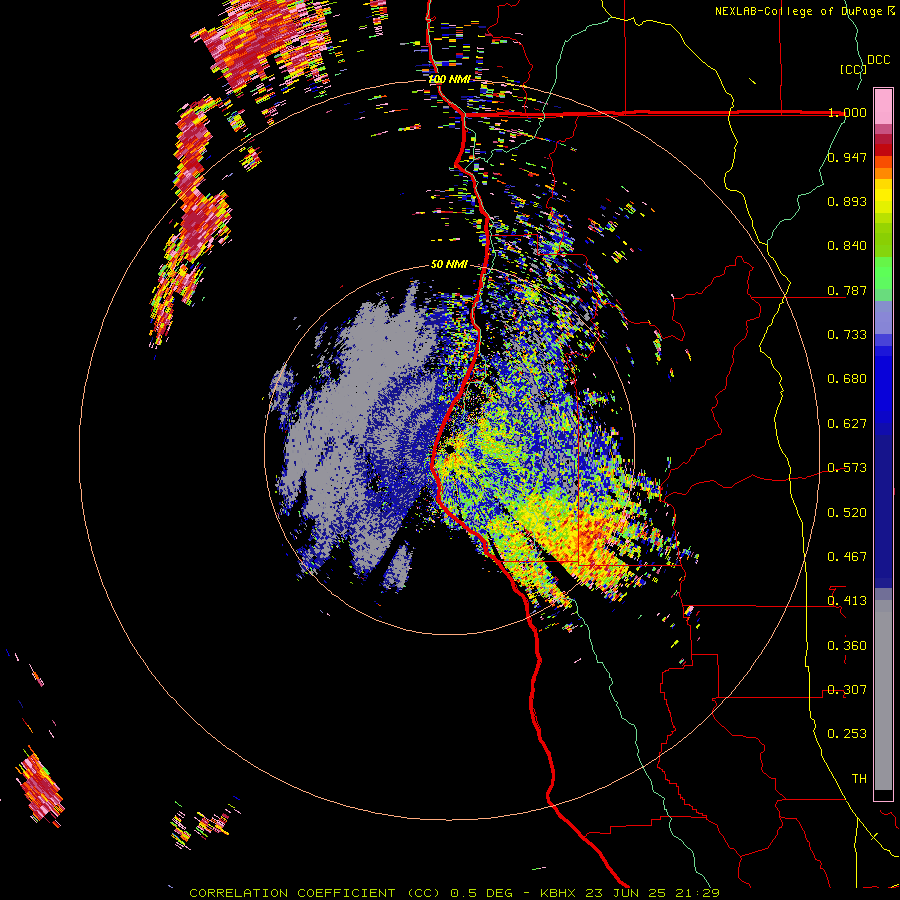This screenshot has width=900, height=900.
Task: Click the 0.413 scale value
Action: tap(847, 601)
